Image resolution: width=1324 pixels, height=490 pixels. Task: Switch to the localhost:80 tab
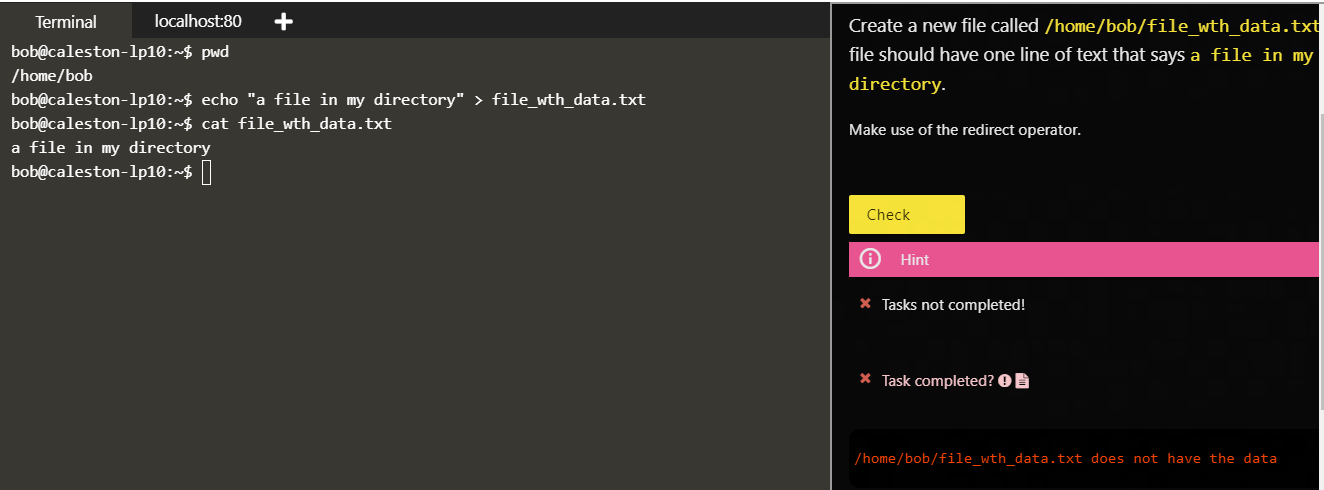(x=198, y=21)
